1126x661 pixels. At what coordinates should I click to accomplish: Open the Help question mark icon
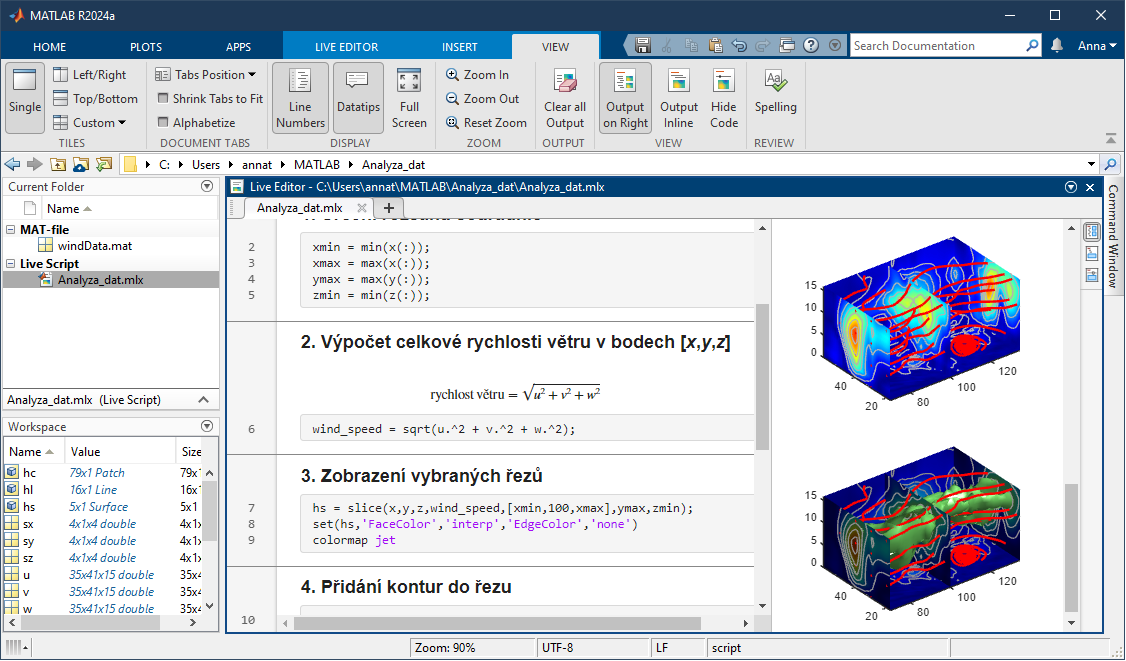[811, 45]
